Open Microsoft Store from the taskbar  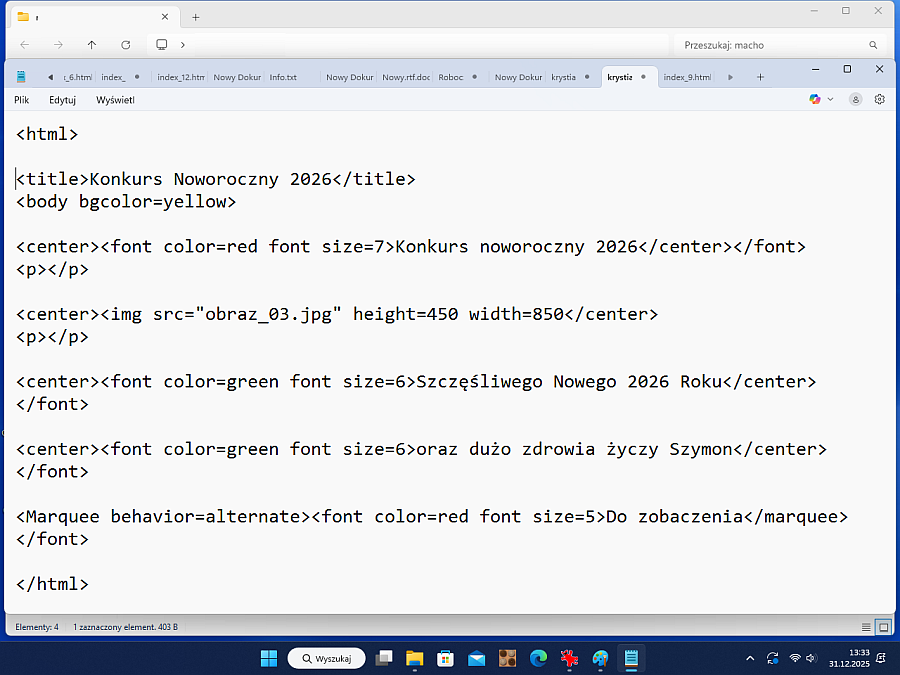point(446,658)
